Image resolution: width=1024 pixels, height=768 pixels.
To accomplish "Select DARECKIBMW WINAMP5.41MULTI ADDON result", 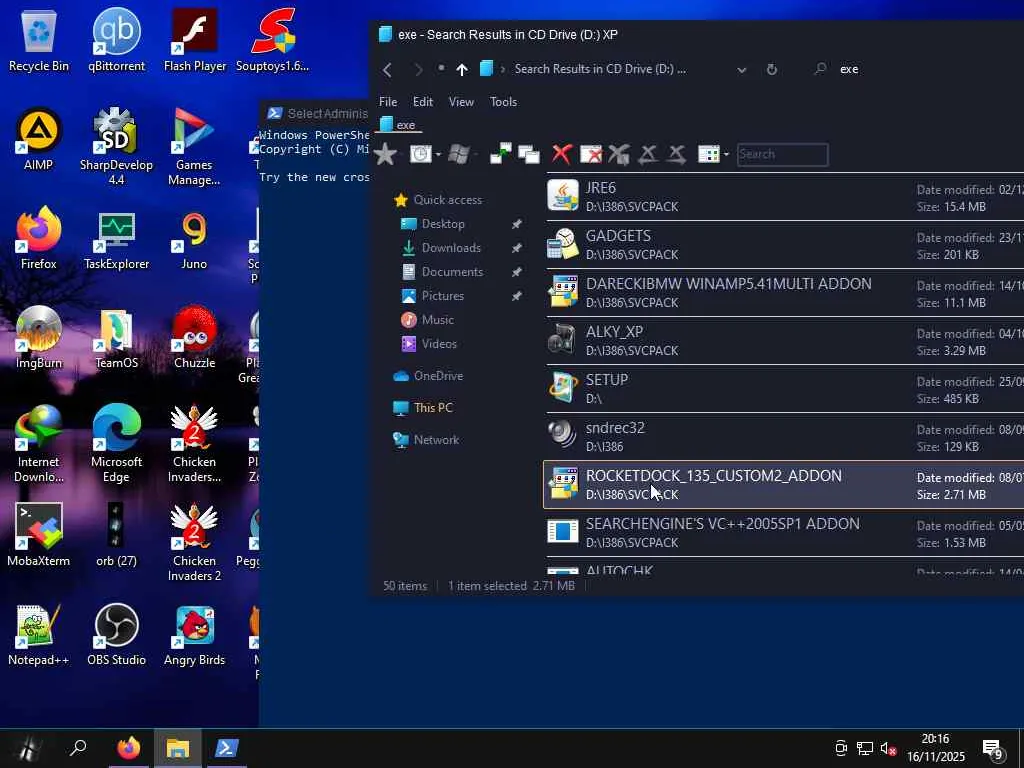I will (784, 293).
